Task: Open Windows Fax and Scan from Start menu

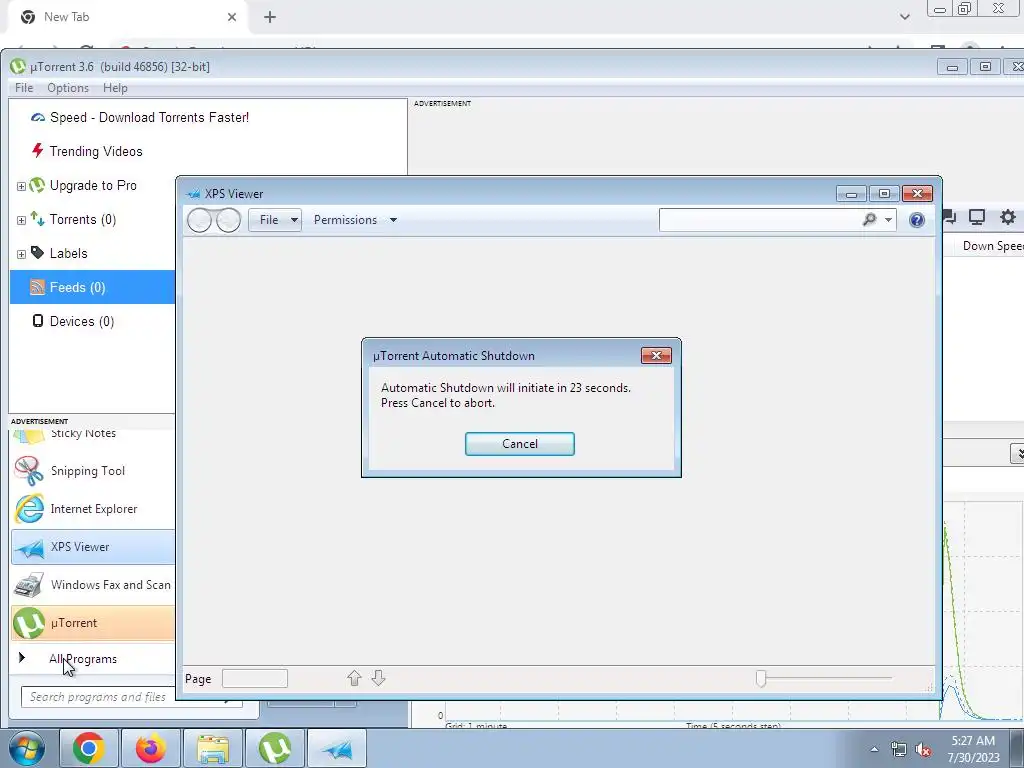Action: (93, 584)
